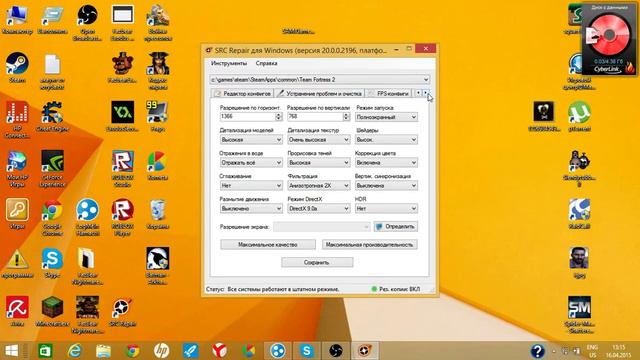
Task: Open the Сглаживание dropdown
Action: point(251,186)
